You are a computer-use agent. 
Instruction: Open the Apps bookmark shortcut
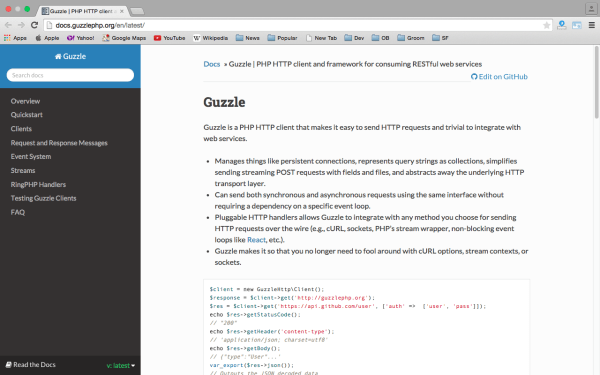point(15,38)
